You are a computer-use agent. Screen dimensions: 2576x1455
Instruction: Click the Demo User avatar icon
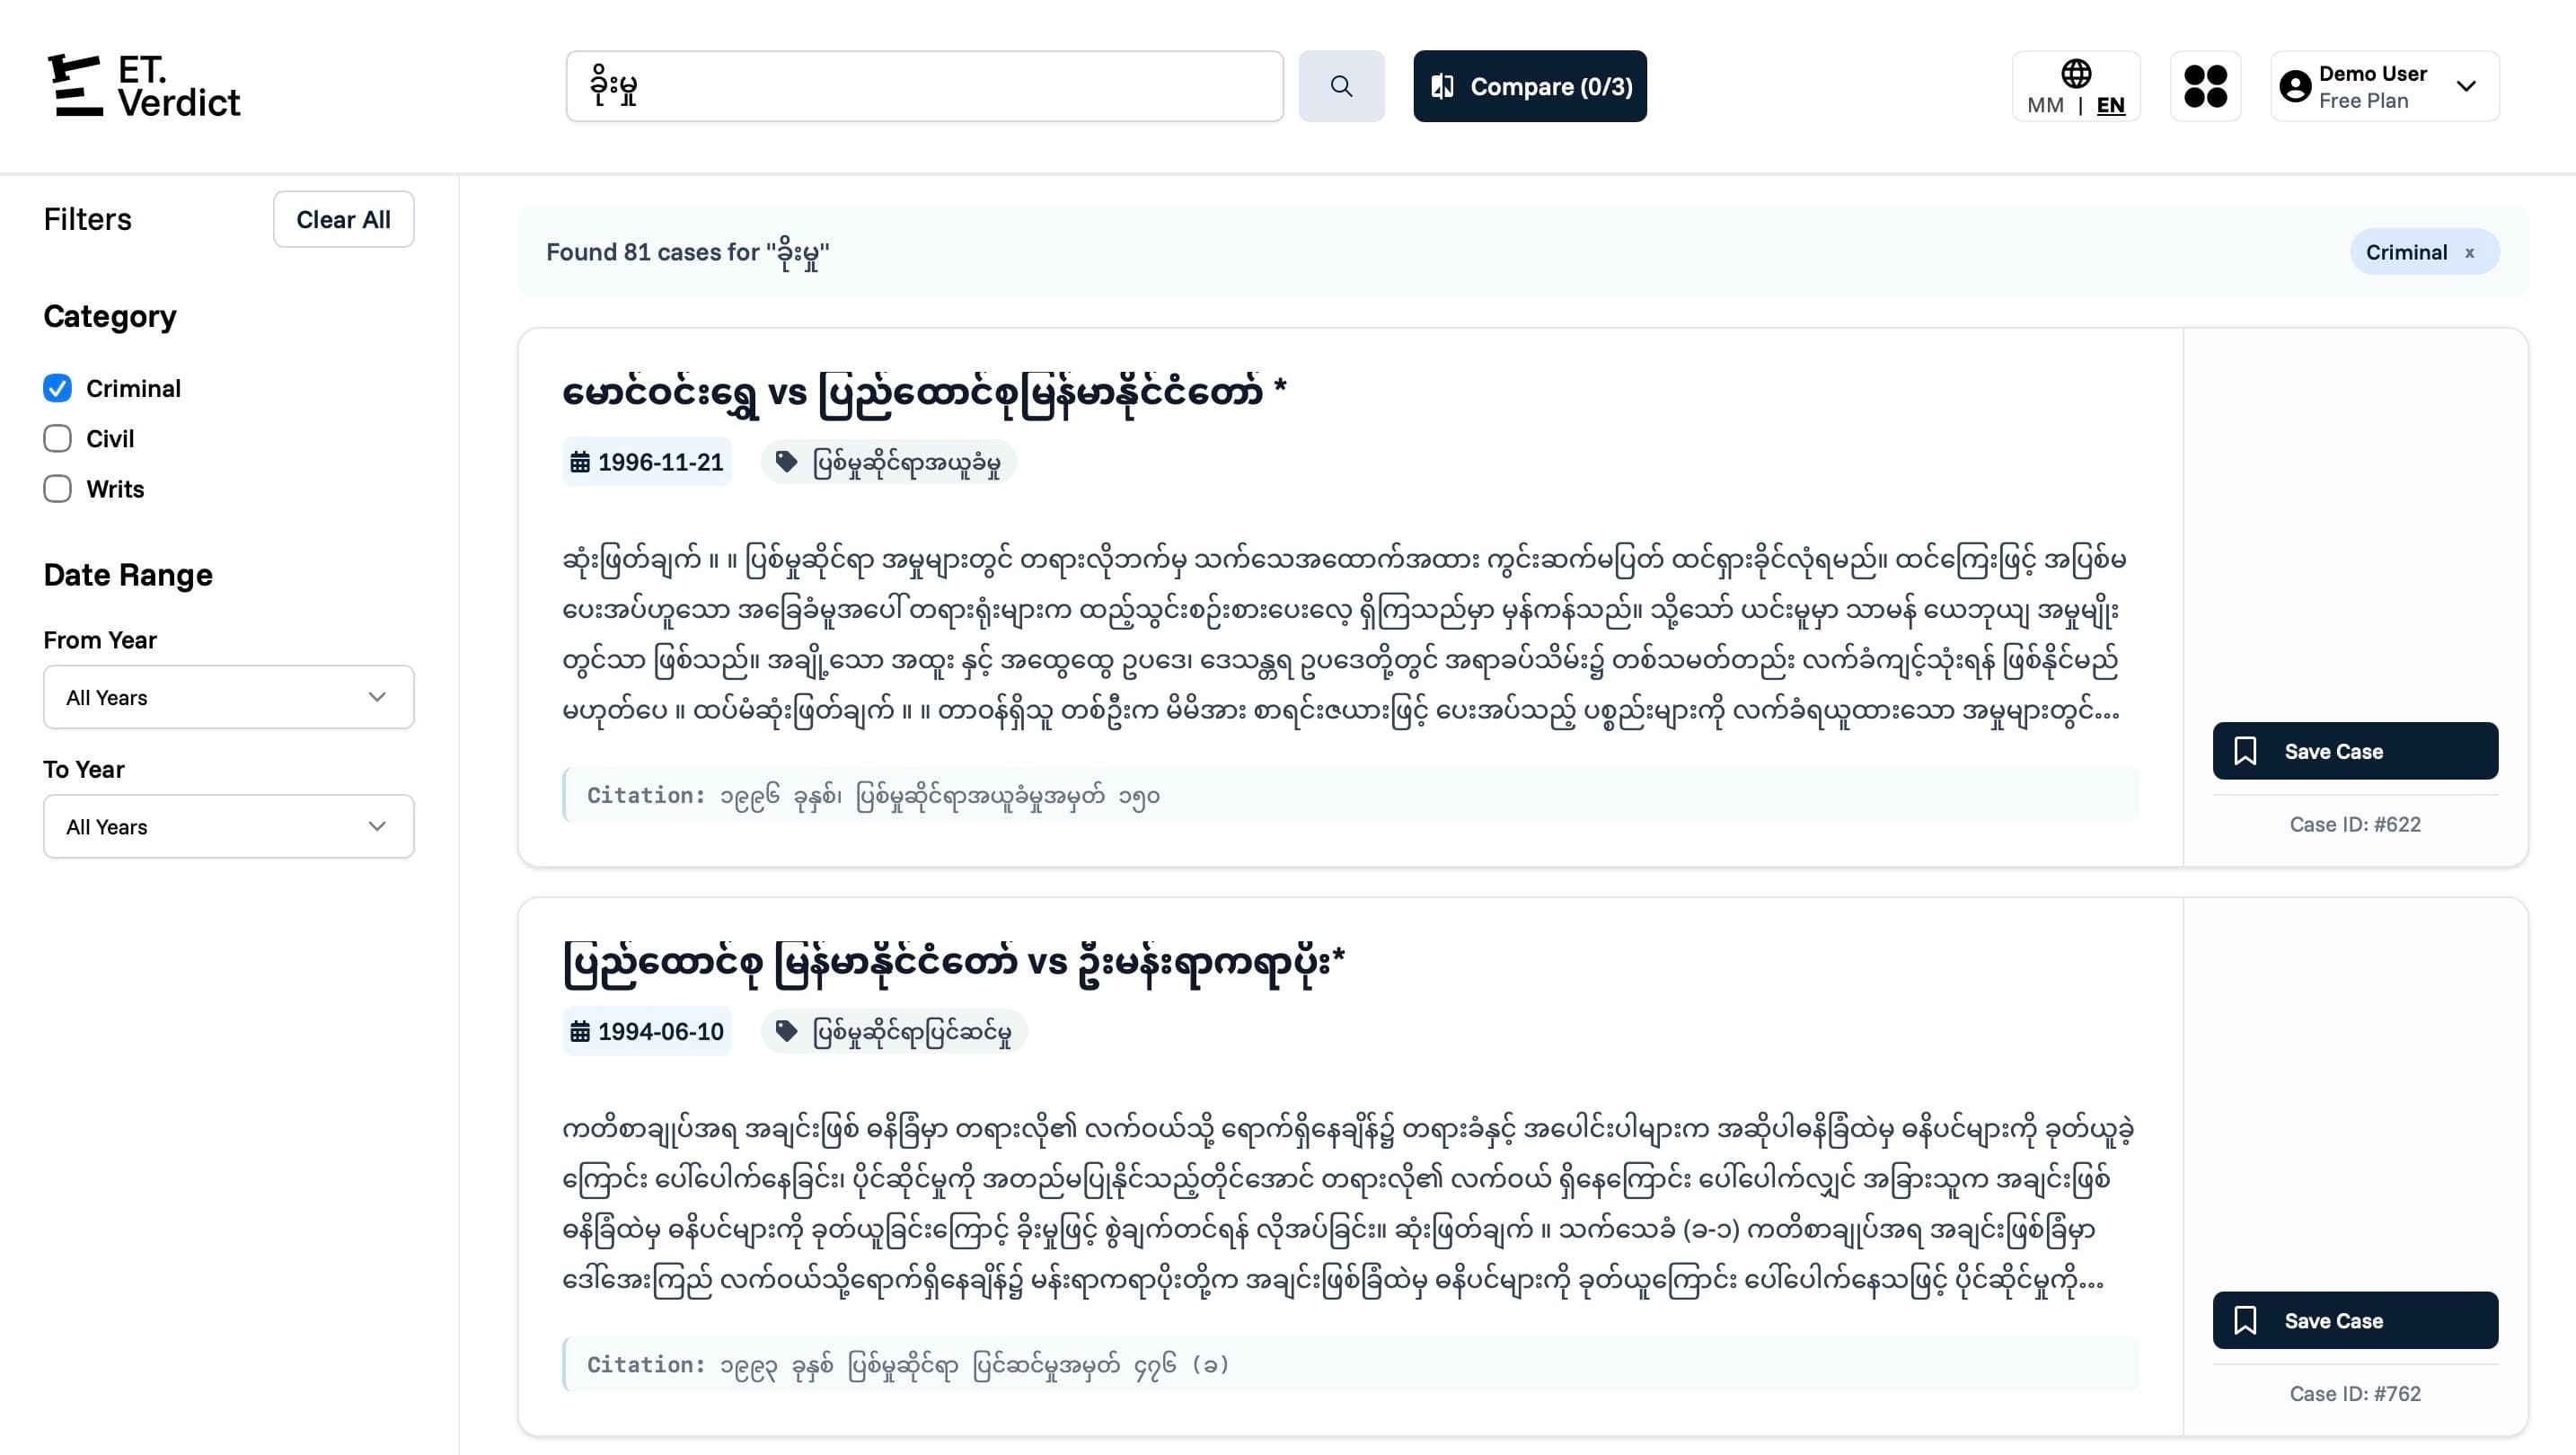[2295, 86]
